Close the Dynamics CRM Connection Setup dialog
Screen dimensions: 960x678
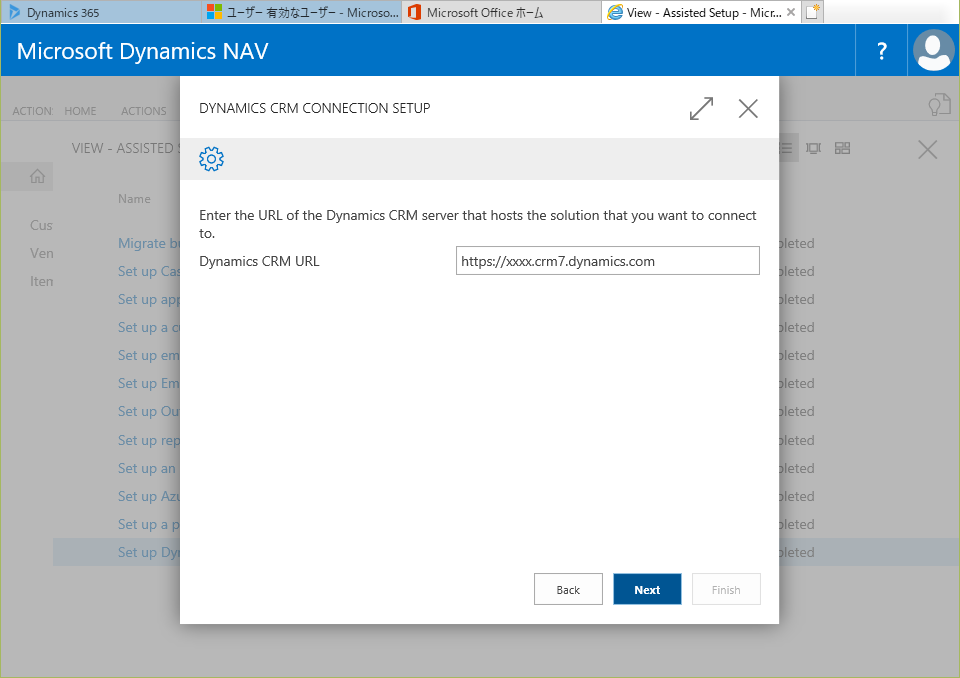pyautogui.click(x=748, y=108)
